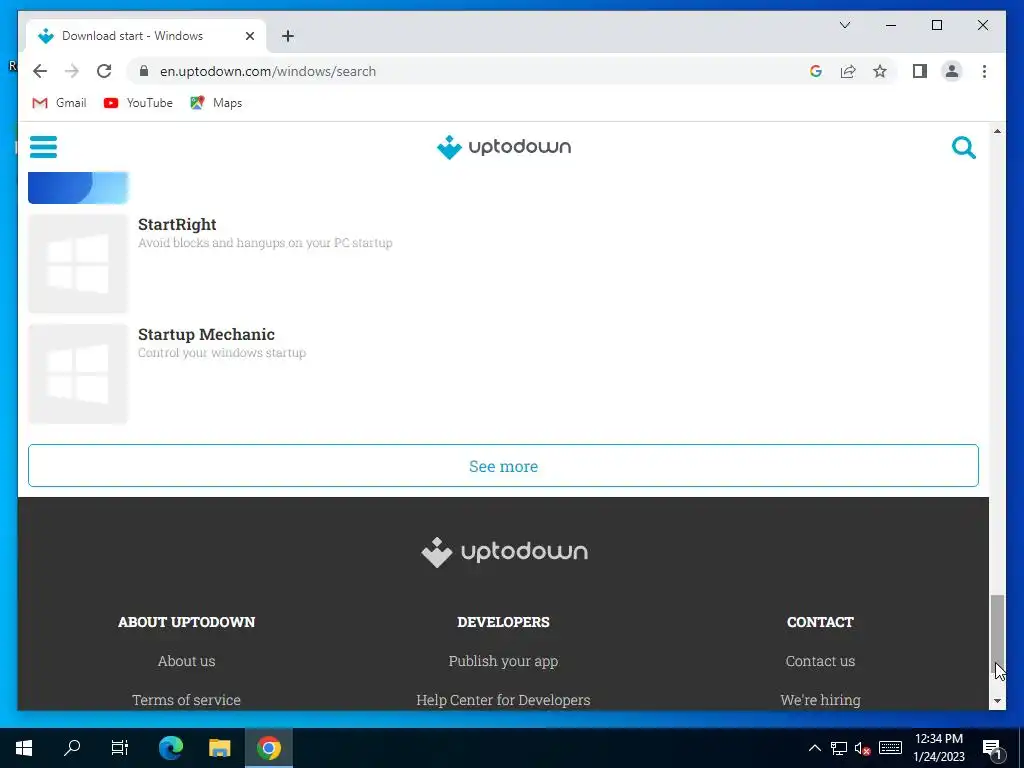Click the muted volume tray icon

tap(863, 748)
